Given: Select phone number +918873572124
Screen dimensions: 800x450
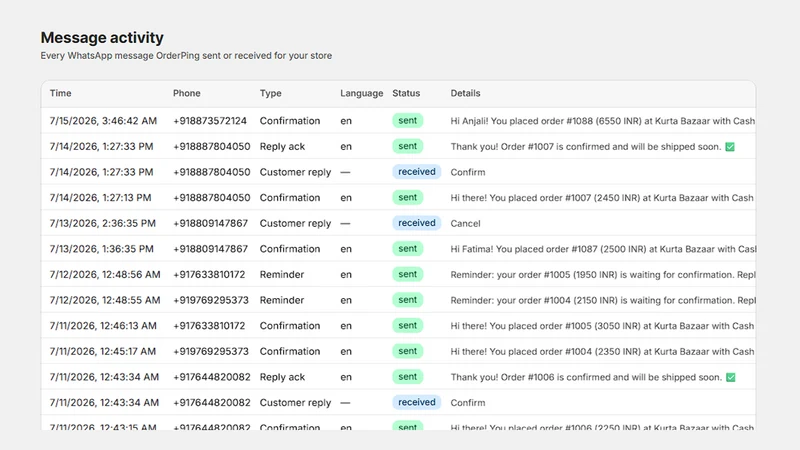Looking at the screenshot, I should pyautogui.click(x=210, y=121).
